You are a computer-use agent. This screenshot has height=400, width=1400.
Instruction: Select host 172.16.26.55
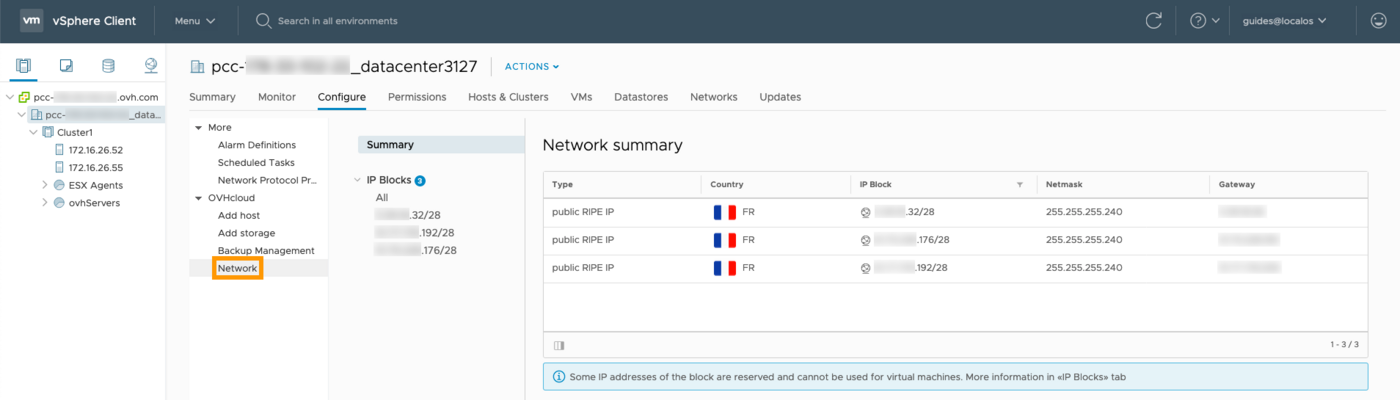click(x=96, y=167)
